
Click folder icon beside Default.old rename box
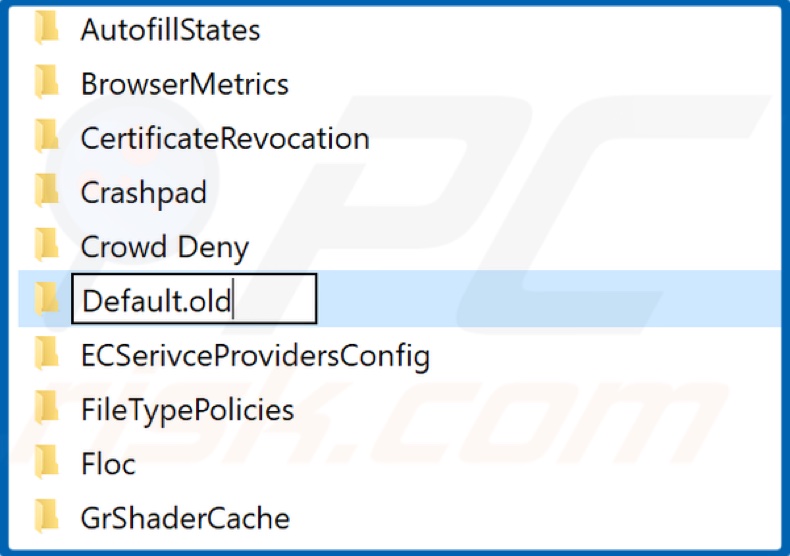(47, 299)
